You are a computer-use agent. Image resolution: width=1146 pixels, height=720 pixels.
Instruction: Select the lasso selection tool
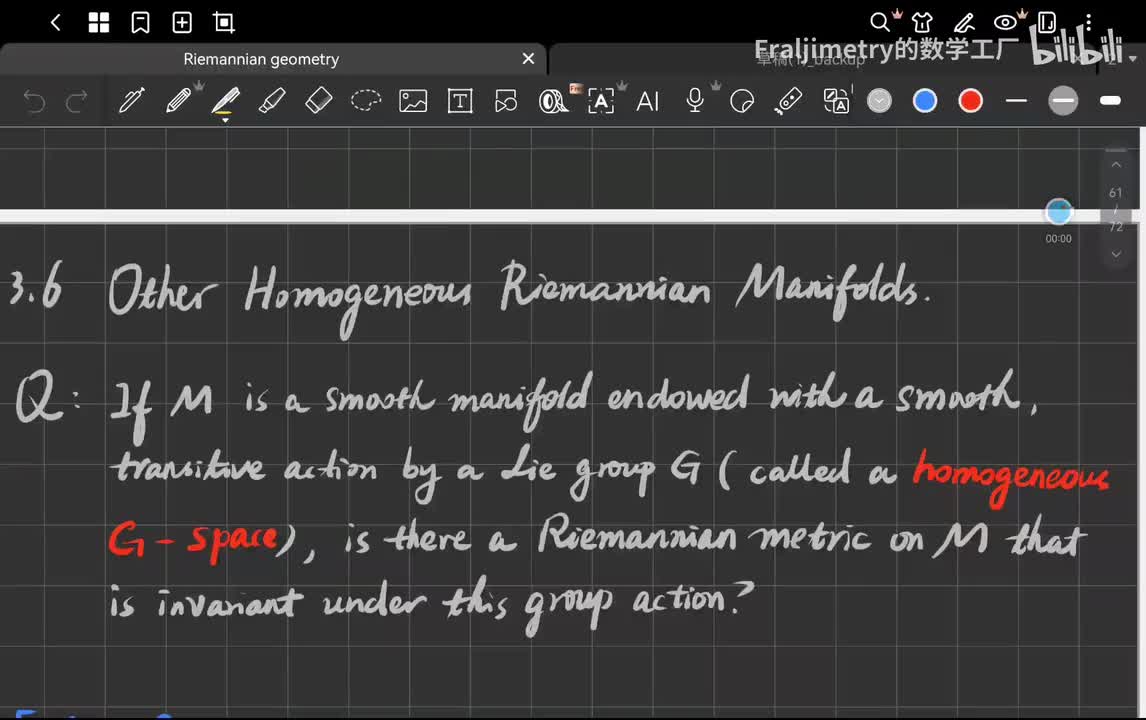tap(365, 101)
